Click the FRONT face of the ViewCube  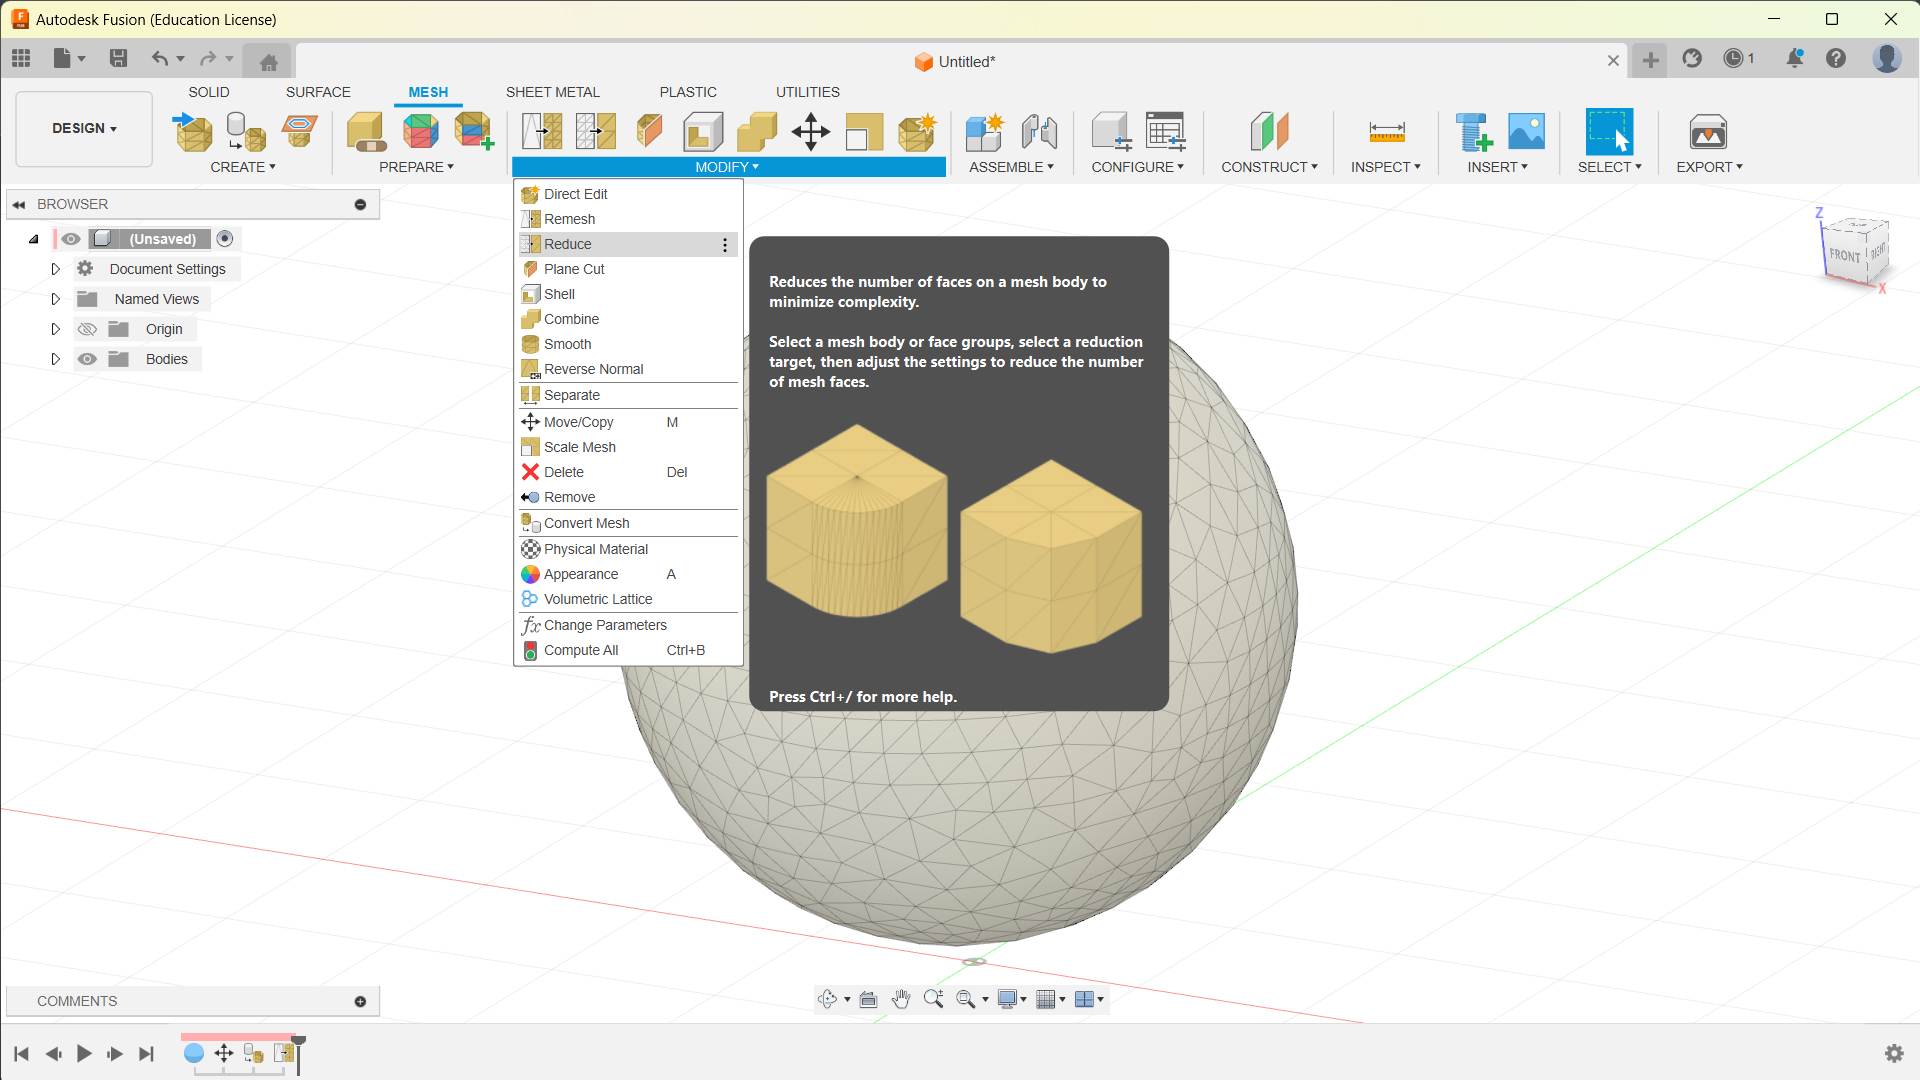click(1844, 255)
